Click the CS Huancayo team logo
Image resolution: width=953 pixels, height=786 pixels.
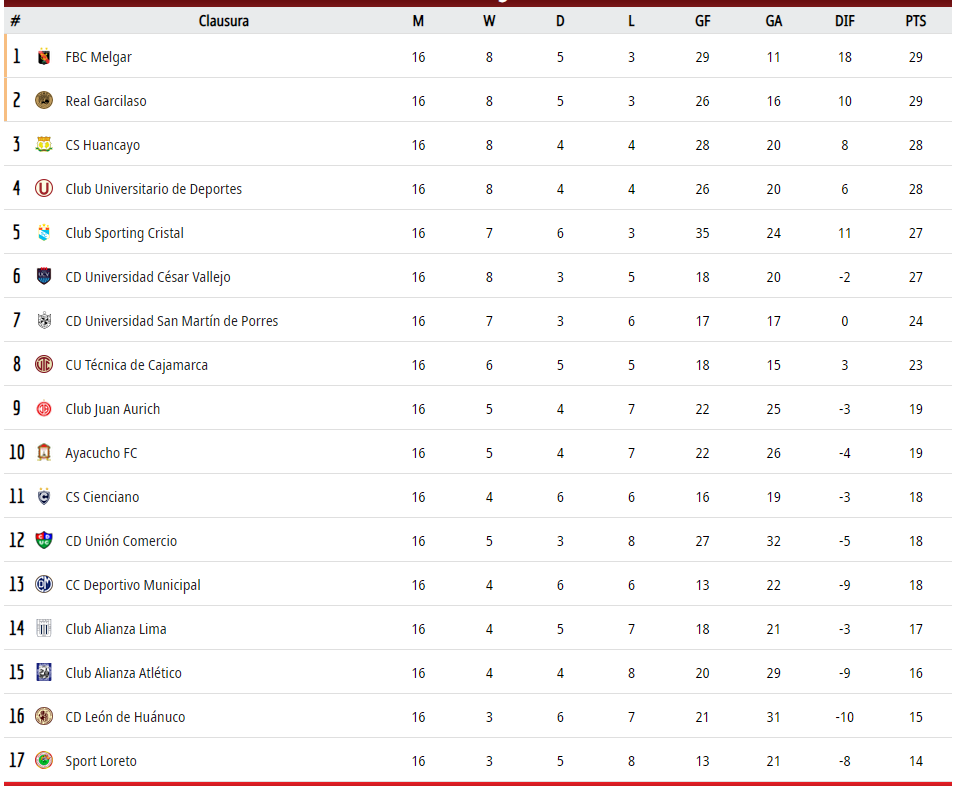(44, 145)
